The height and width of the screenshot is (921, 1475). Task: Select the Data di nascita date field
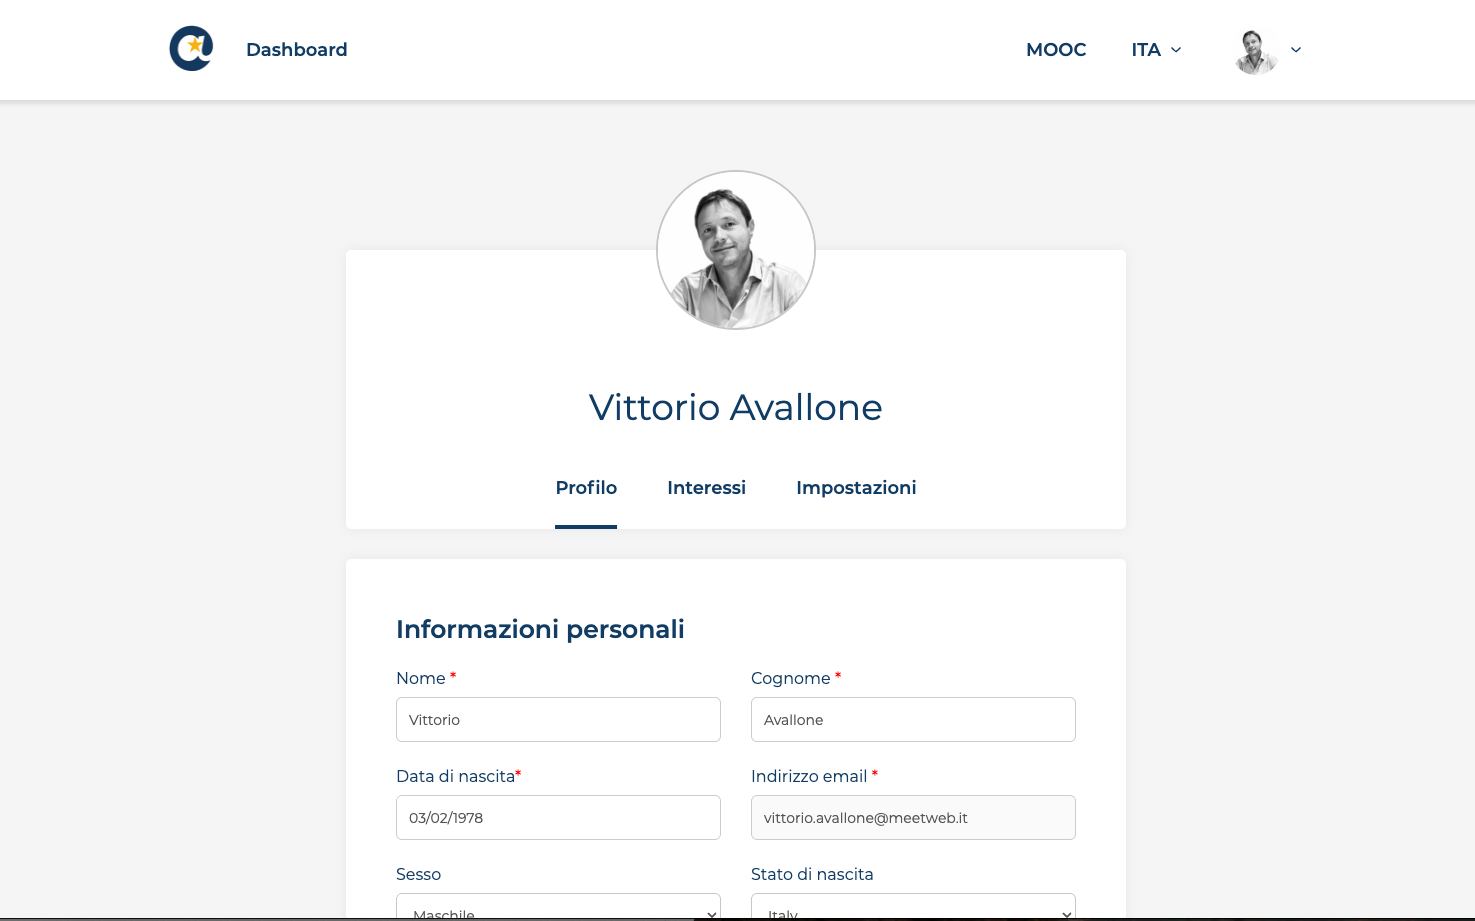pos(558,818)
